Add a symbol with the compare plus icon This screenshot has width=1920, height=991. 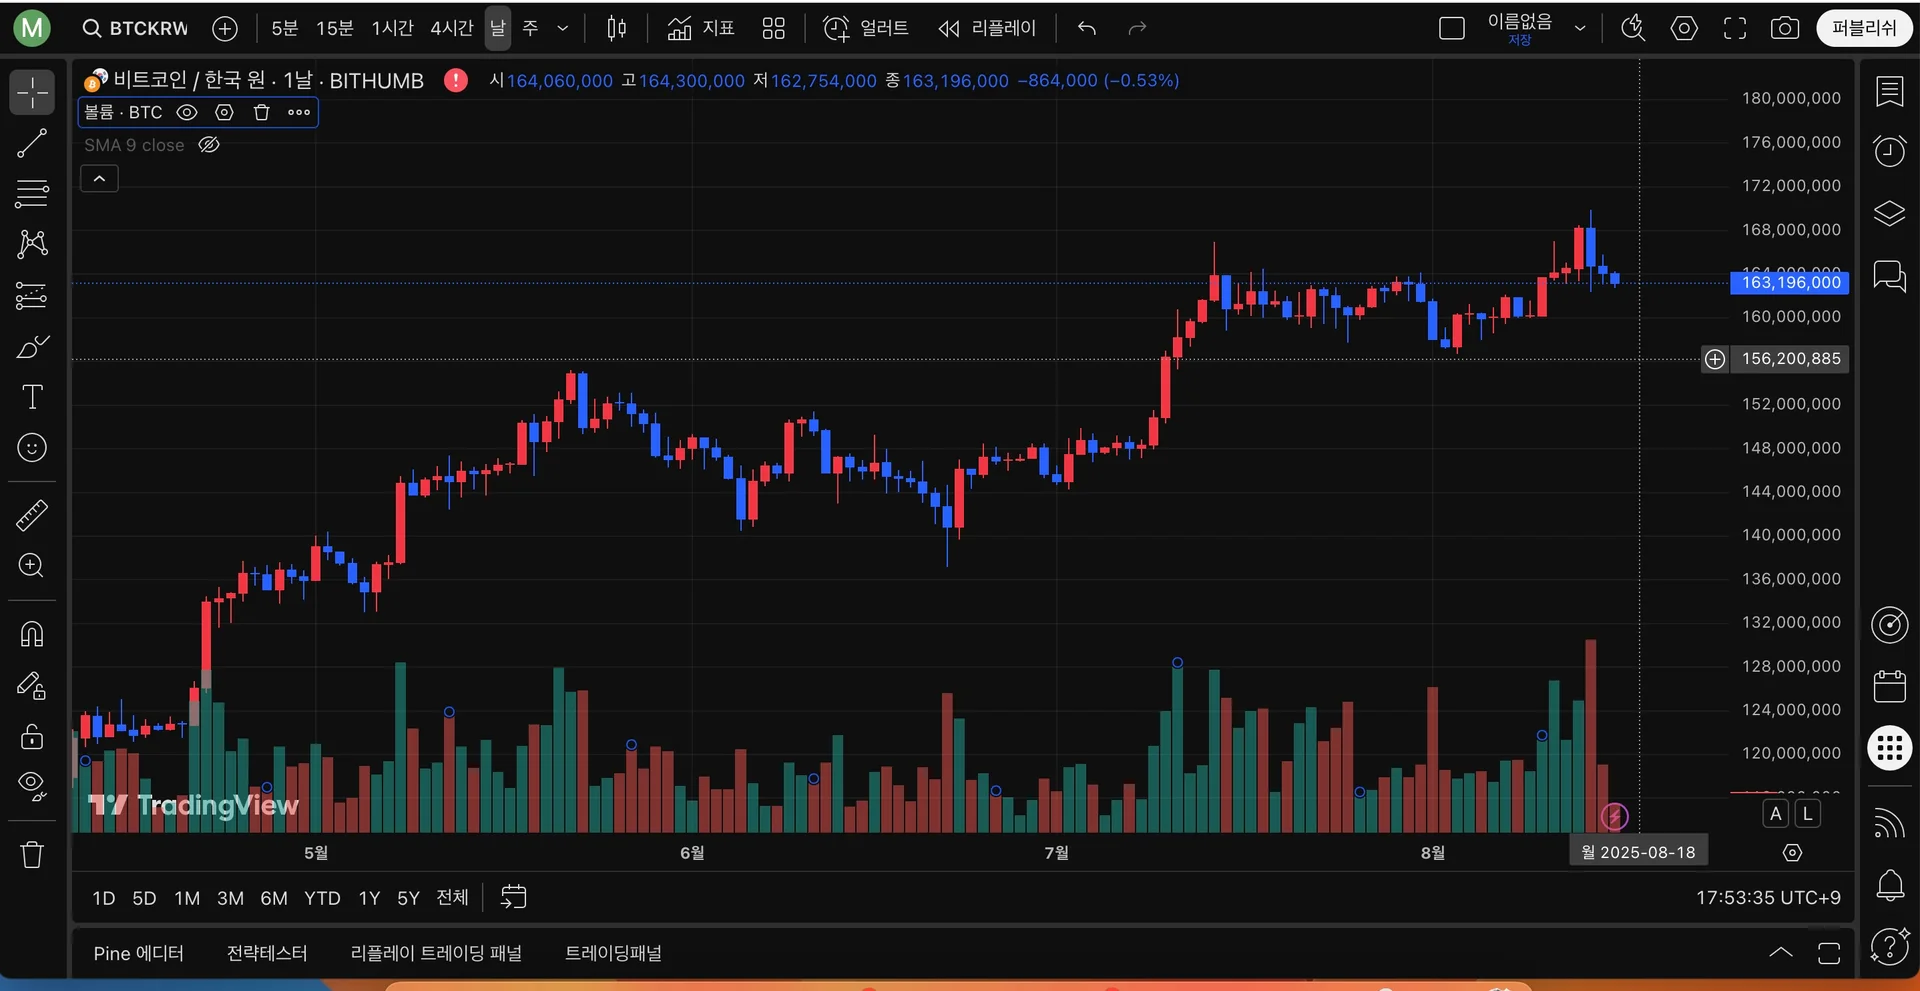click(225, 29)
